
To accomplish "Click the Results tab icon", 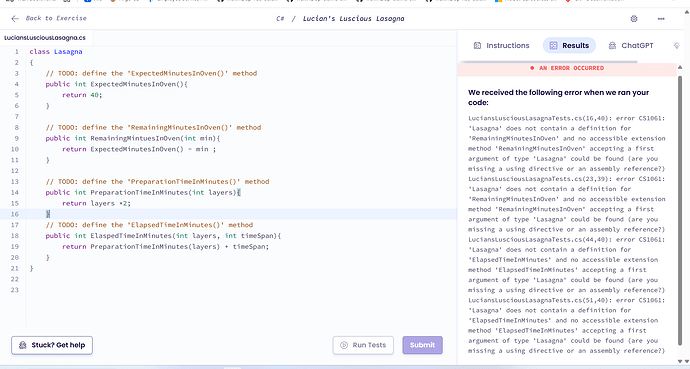I will (x=553, y=45).
